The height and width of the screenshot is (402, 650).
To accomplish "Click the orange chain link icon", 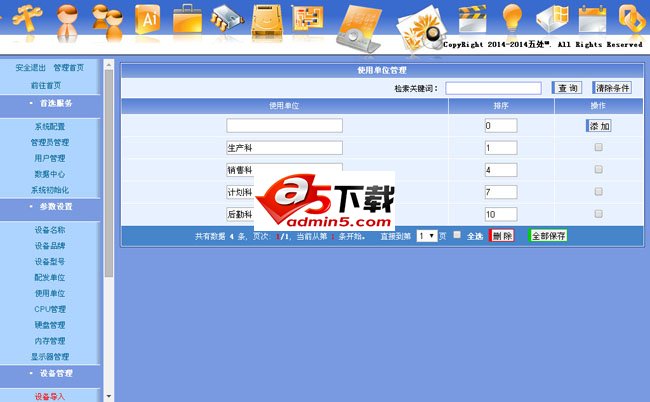I will (632, 19).
